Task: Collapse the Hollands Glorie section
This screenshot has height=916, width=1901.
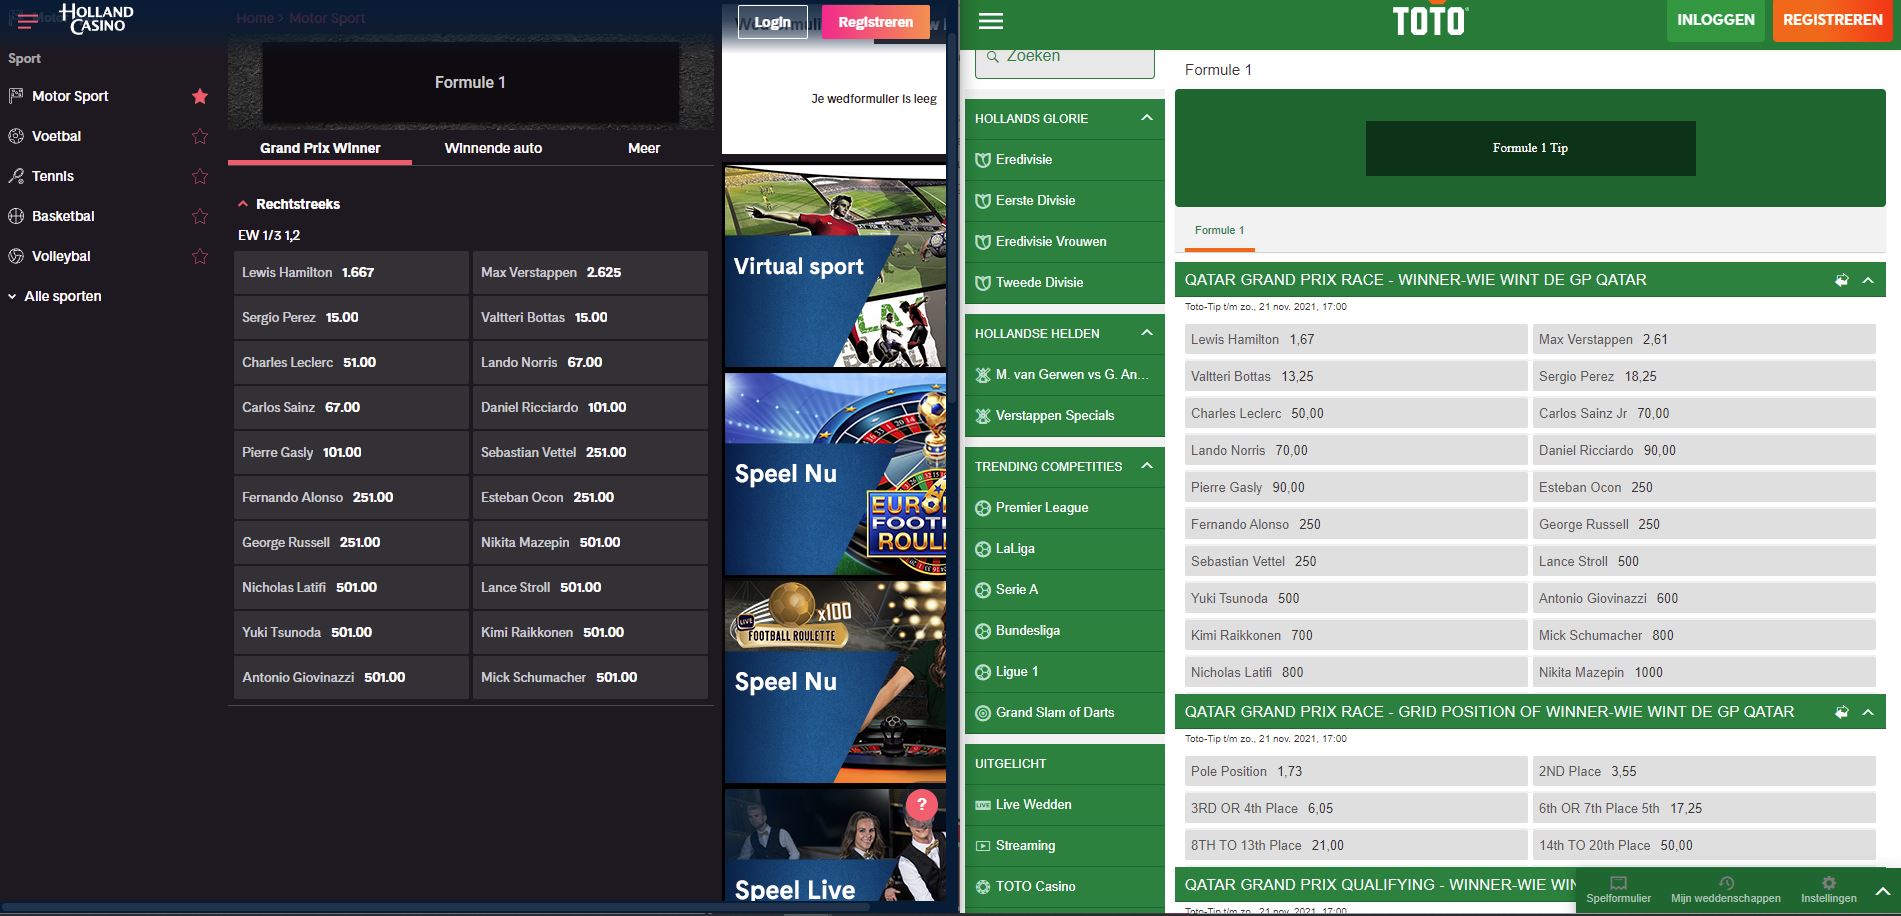Action: (x=1146, y=118)
